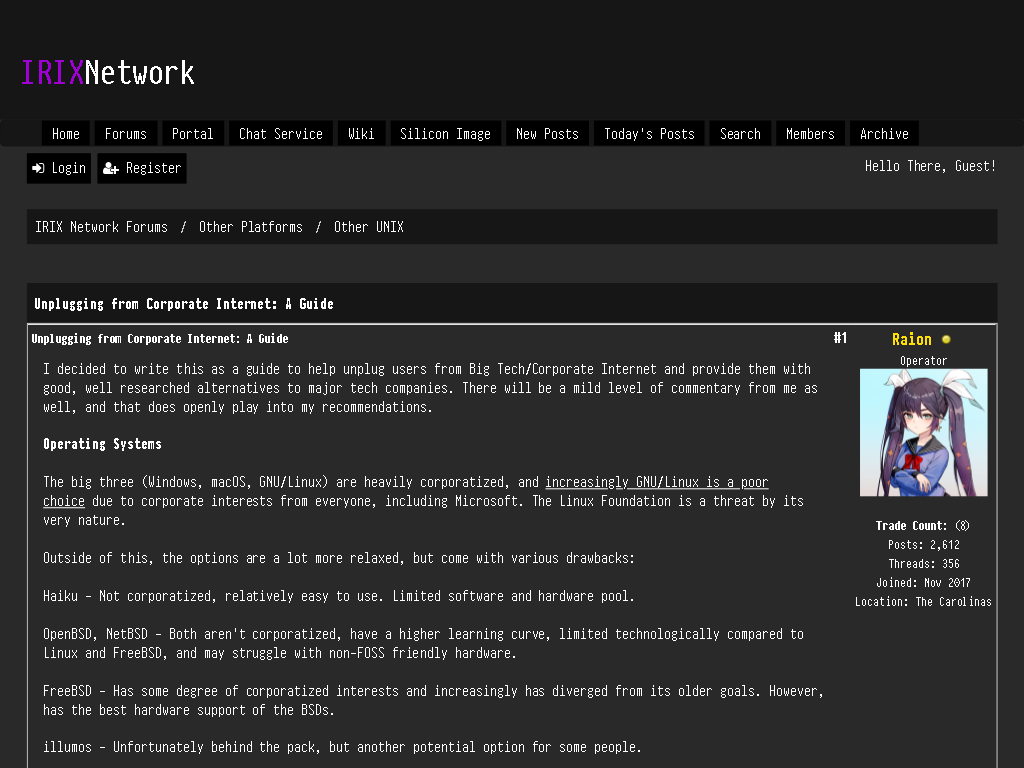
Task: Open Raion's avatar image
Action: (923, 432)
